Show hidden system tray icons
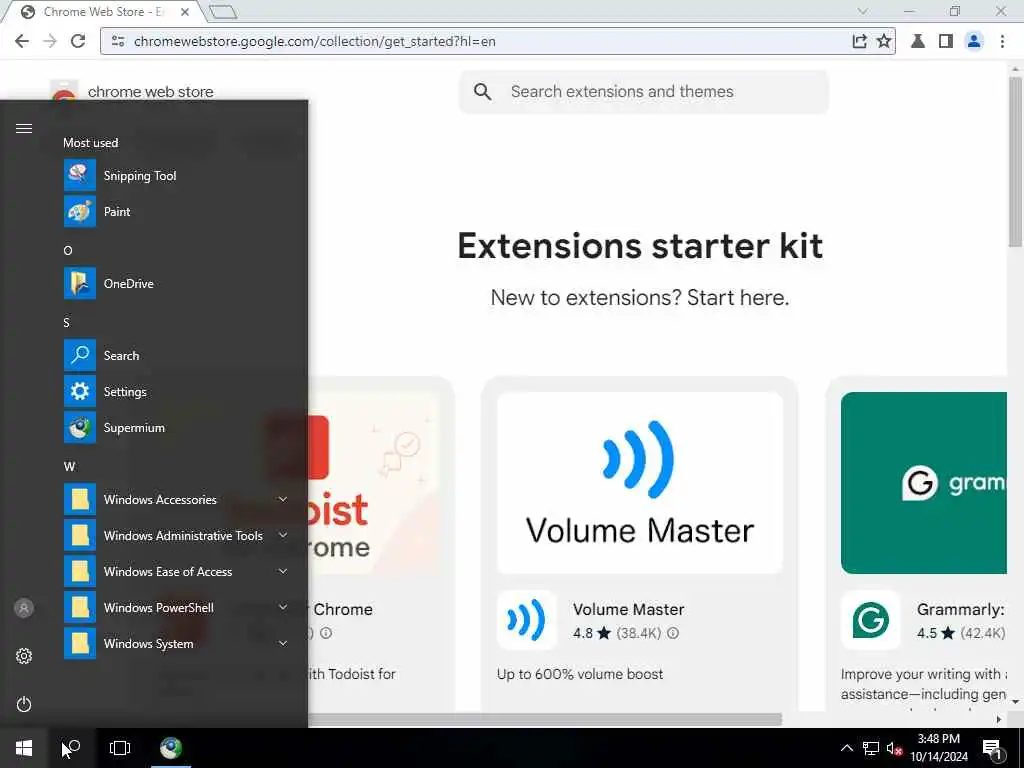Image resolution: width=1024 pixels, height=768 pixels. point(846,748)
